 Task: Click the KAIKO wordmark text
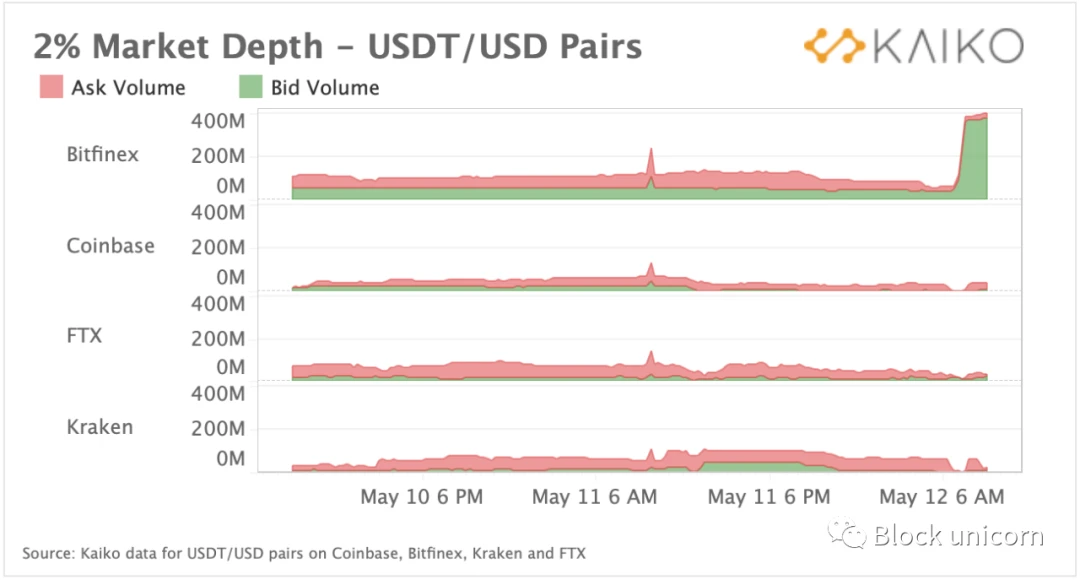coord(949,46)
